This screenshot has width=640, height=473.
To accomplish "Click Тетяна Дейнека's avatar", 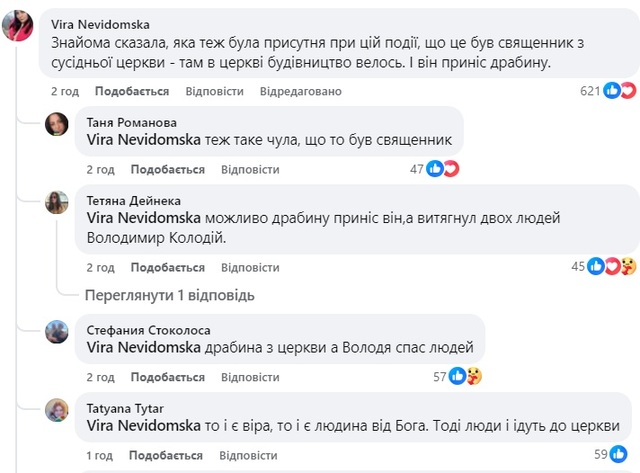I will coord(56,203).
